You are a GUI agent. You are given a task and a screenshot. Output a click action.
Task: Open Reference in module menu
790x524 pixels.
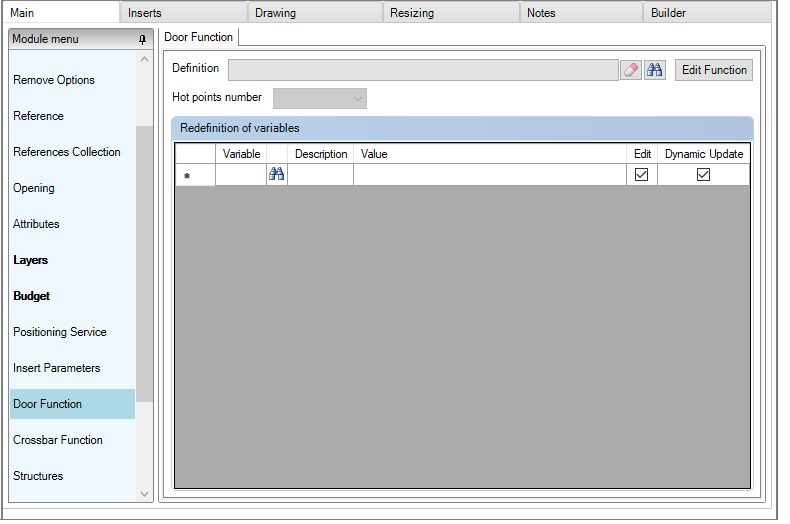pyautogui.click(x=72, y=116)
